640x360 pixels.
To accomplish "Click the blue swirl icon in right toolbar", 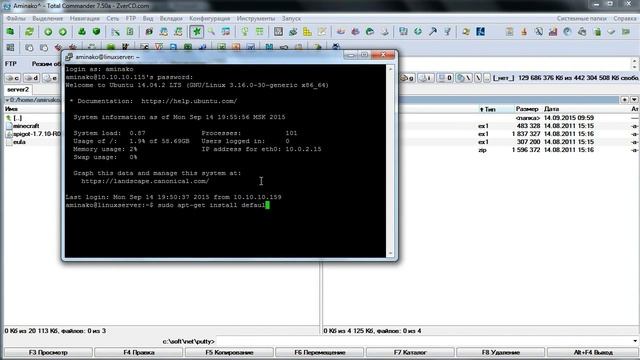I will pos(567,32).
